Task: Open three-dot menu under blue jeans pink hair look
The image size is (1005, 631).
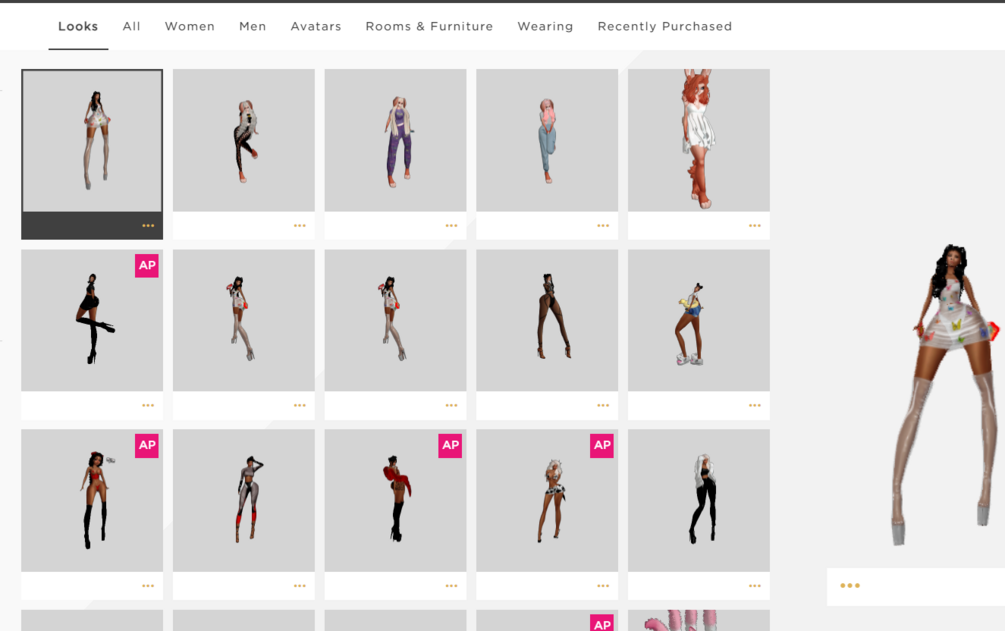Action: pos(603,226)
